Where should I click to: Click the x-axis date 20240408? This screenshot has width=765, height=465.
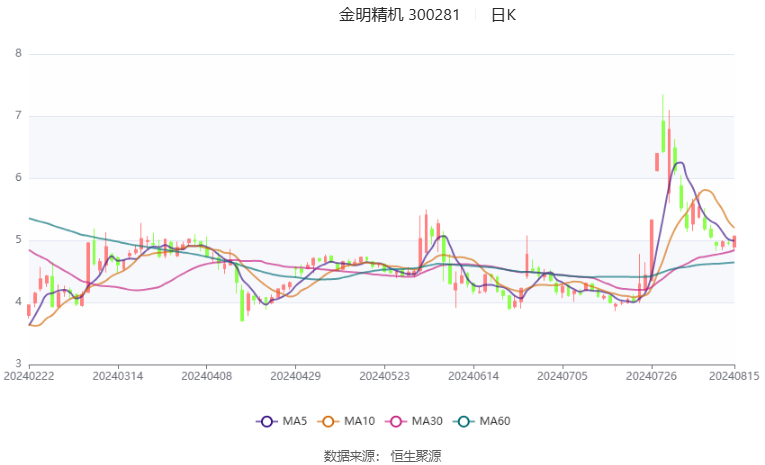(206, 376)
